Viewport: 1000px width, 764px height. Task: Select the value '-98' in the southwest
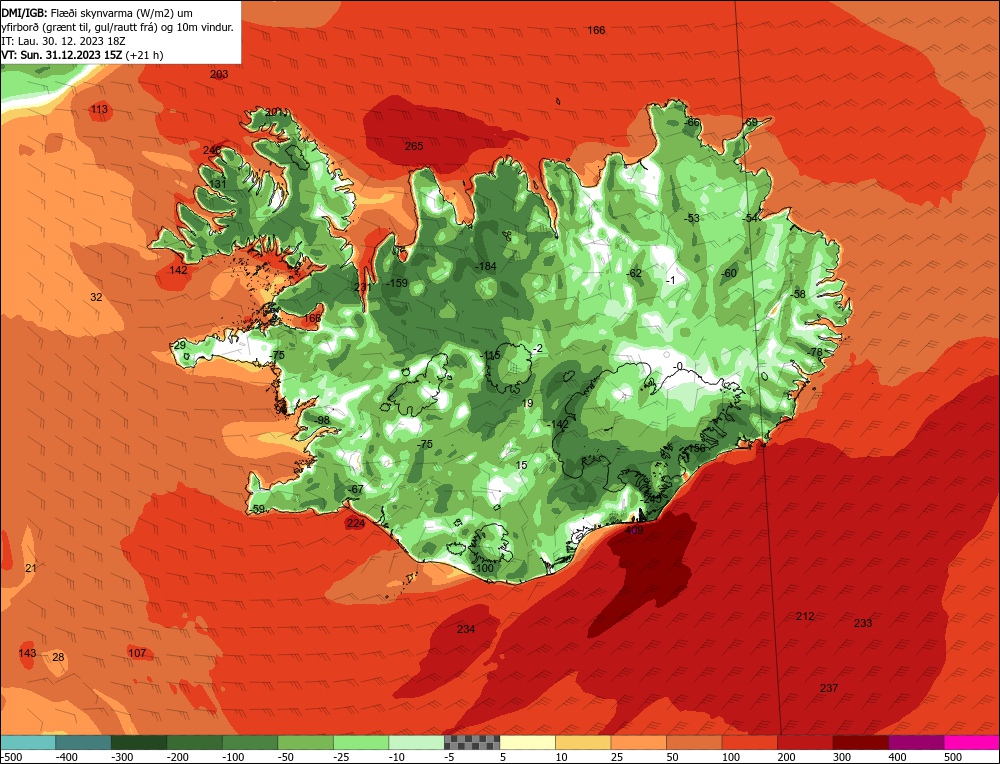click(321, 420)
